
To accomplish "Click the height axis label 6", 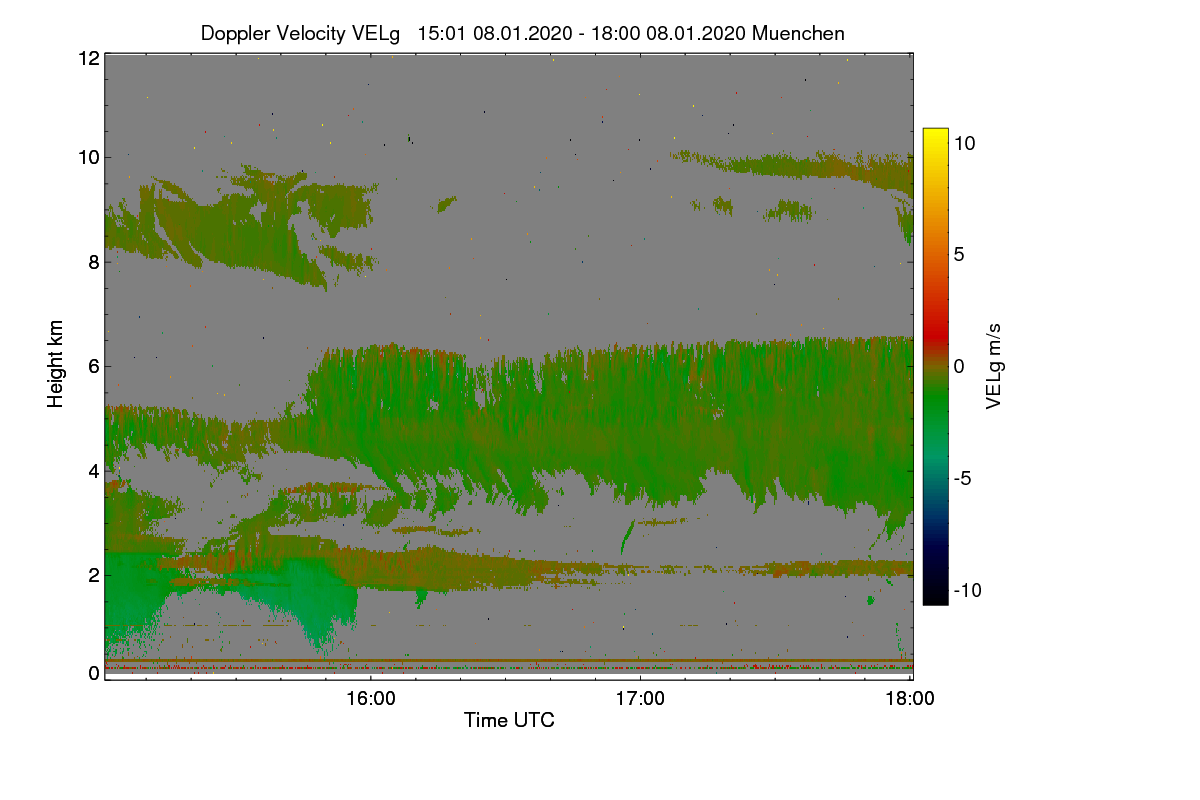I will pos(93,366).
